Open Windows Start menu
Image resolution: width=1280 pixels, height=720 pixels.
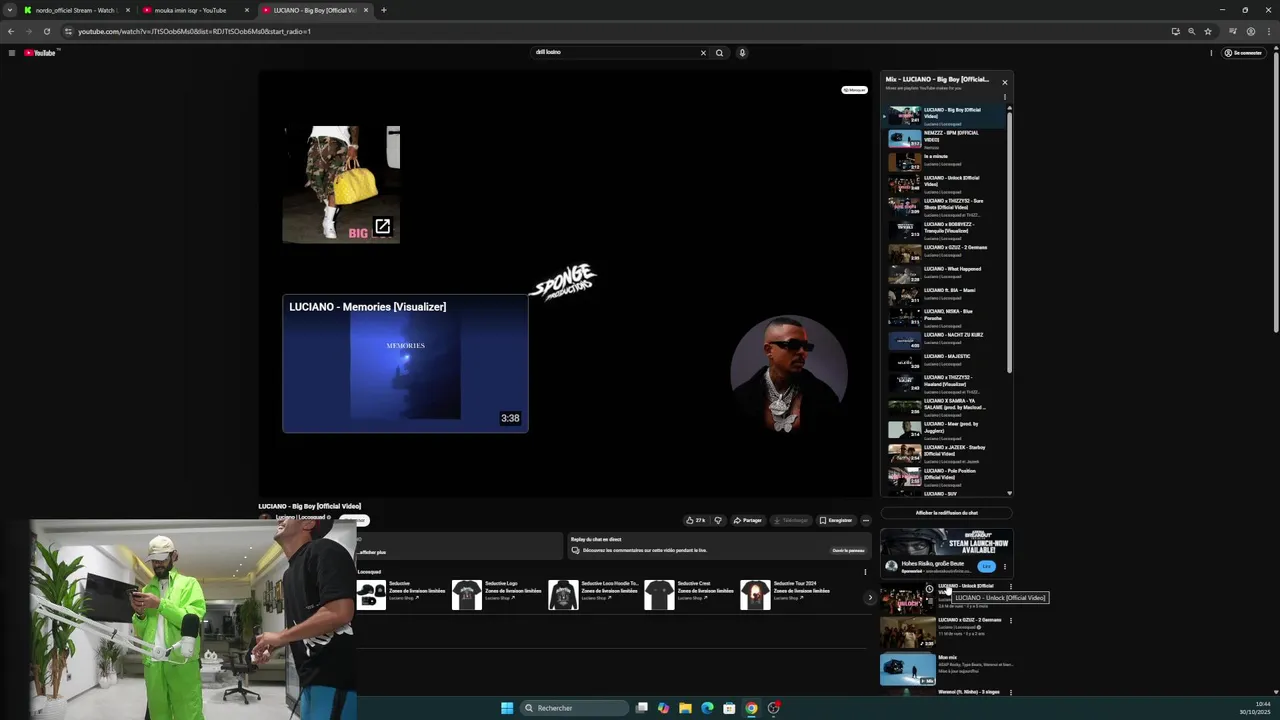507,708
